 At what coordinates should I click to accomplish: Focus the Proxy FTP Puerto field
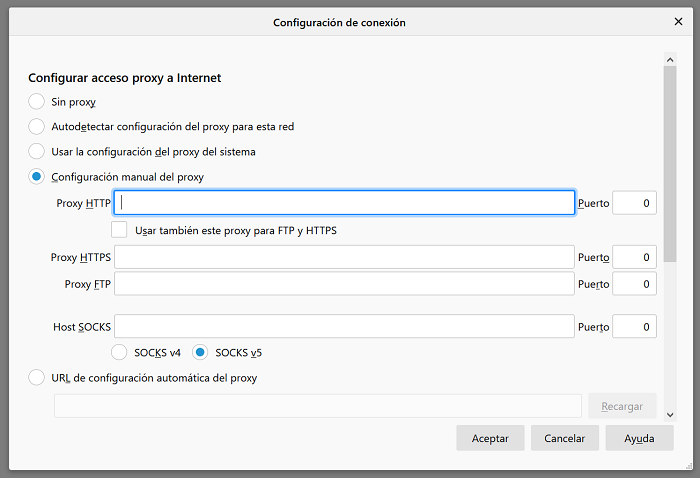[634, 284]
